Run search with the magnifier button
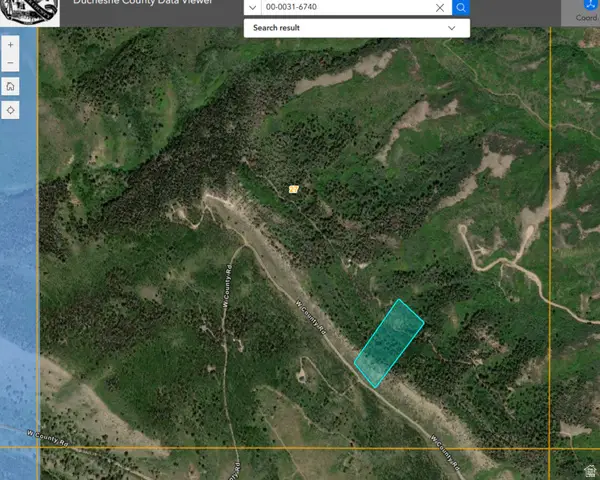The image size is (600, 480). pyautogui.click(x=461, y=7)
